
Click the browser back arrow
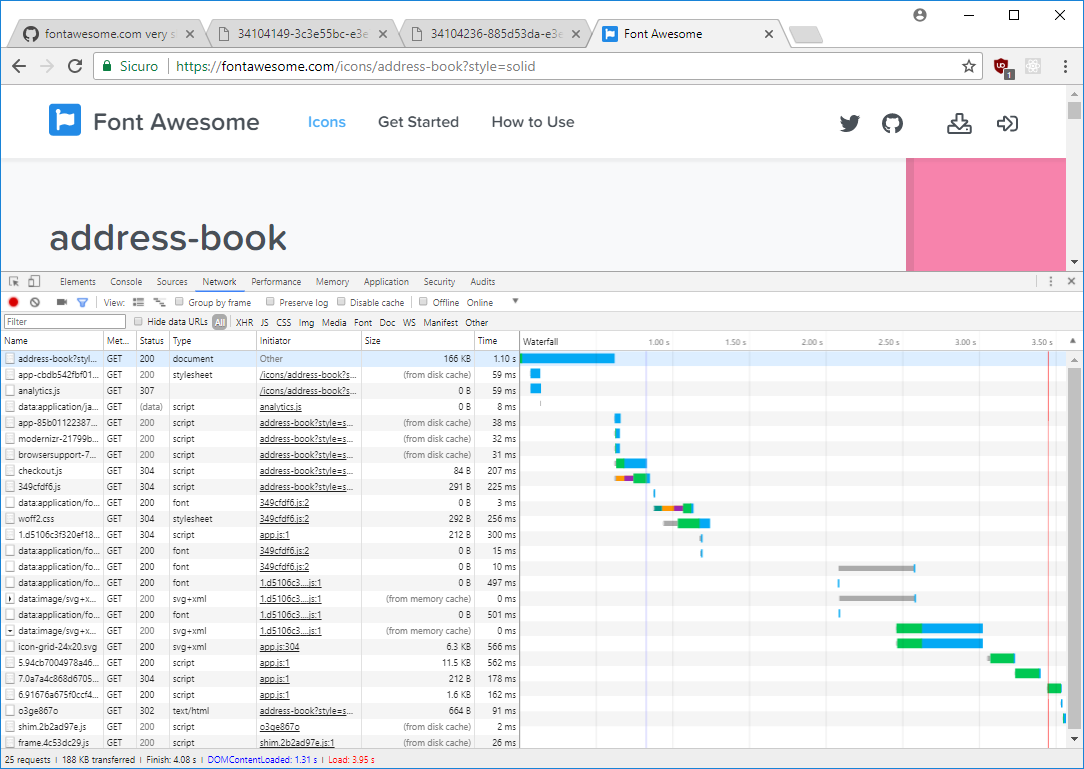click(x=19, y=66)
